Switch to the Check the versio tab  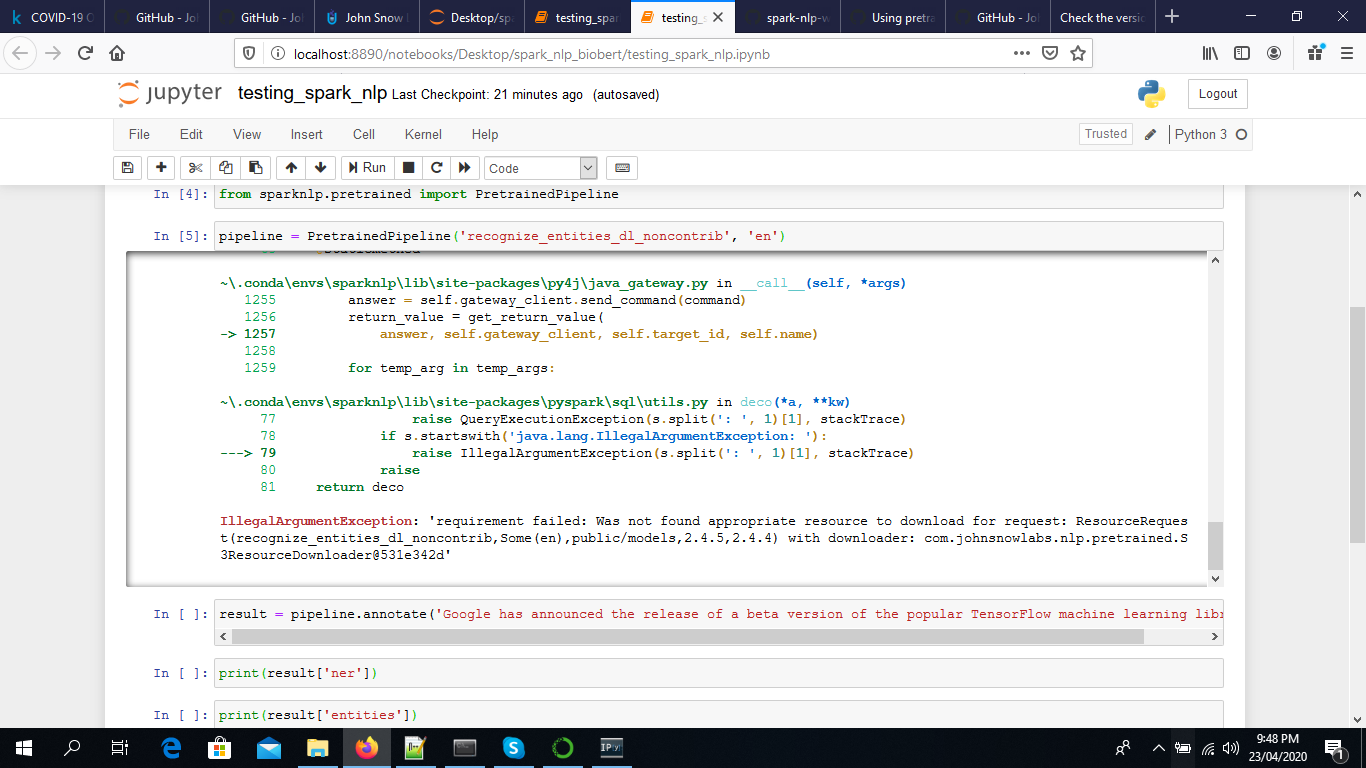(1102, 17)
